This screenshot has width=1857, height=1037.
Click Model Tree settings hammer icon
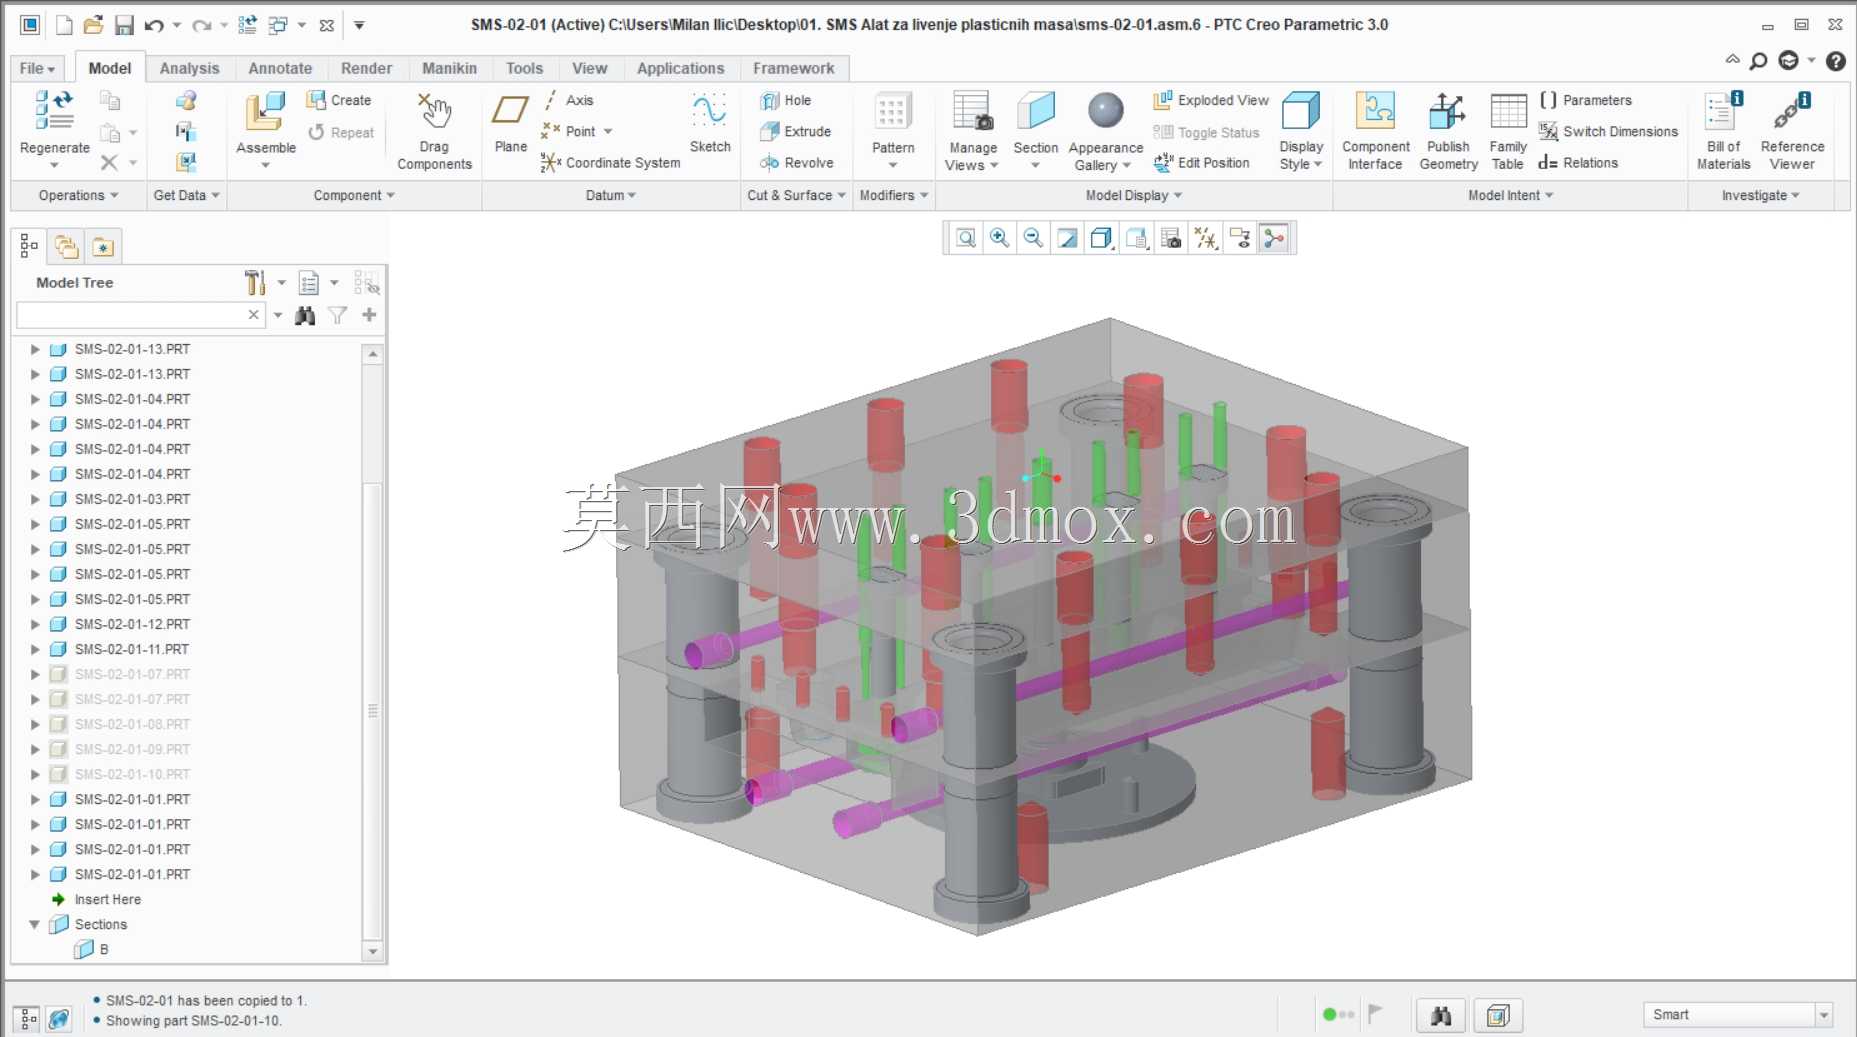coord(255,283)
